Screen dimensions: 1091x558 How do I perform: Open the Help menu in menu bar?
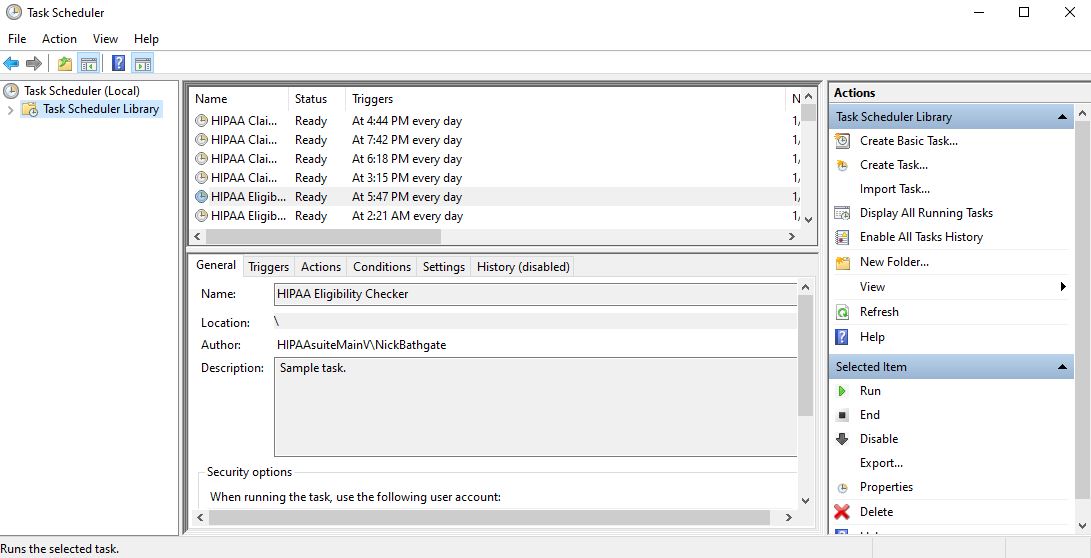(x=146, y=39)
